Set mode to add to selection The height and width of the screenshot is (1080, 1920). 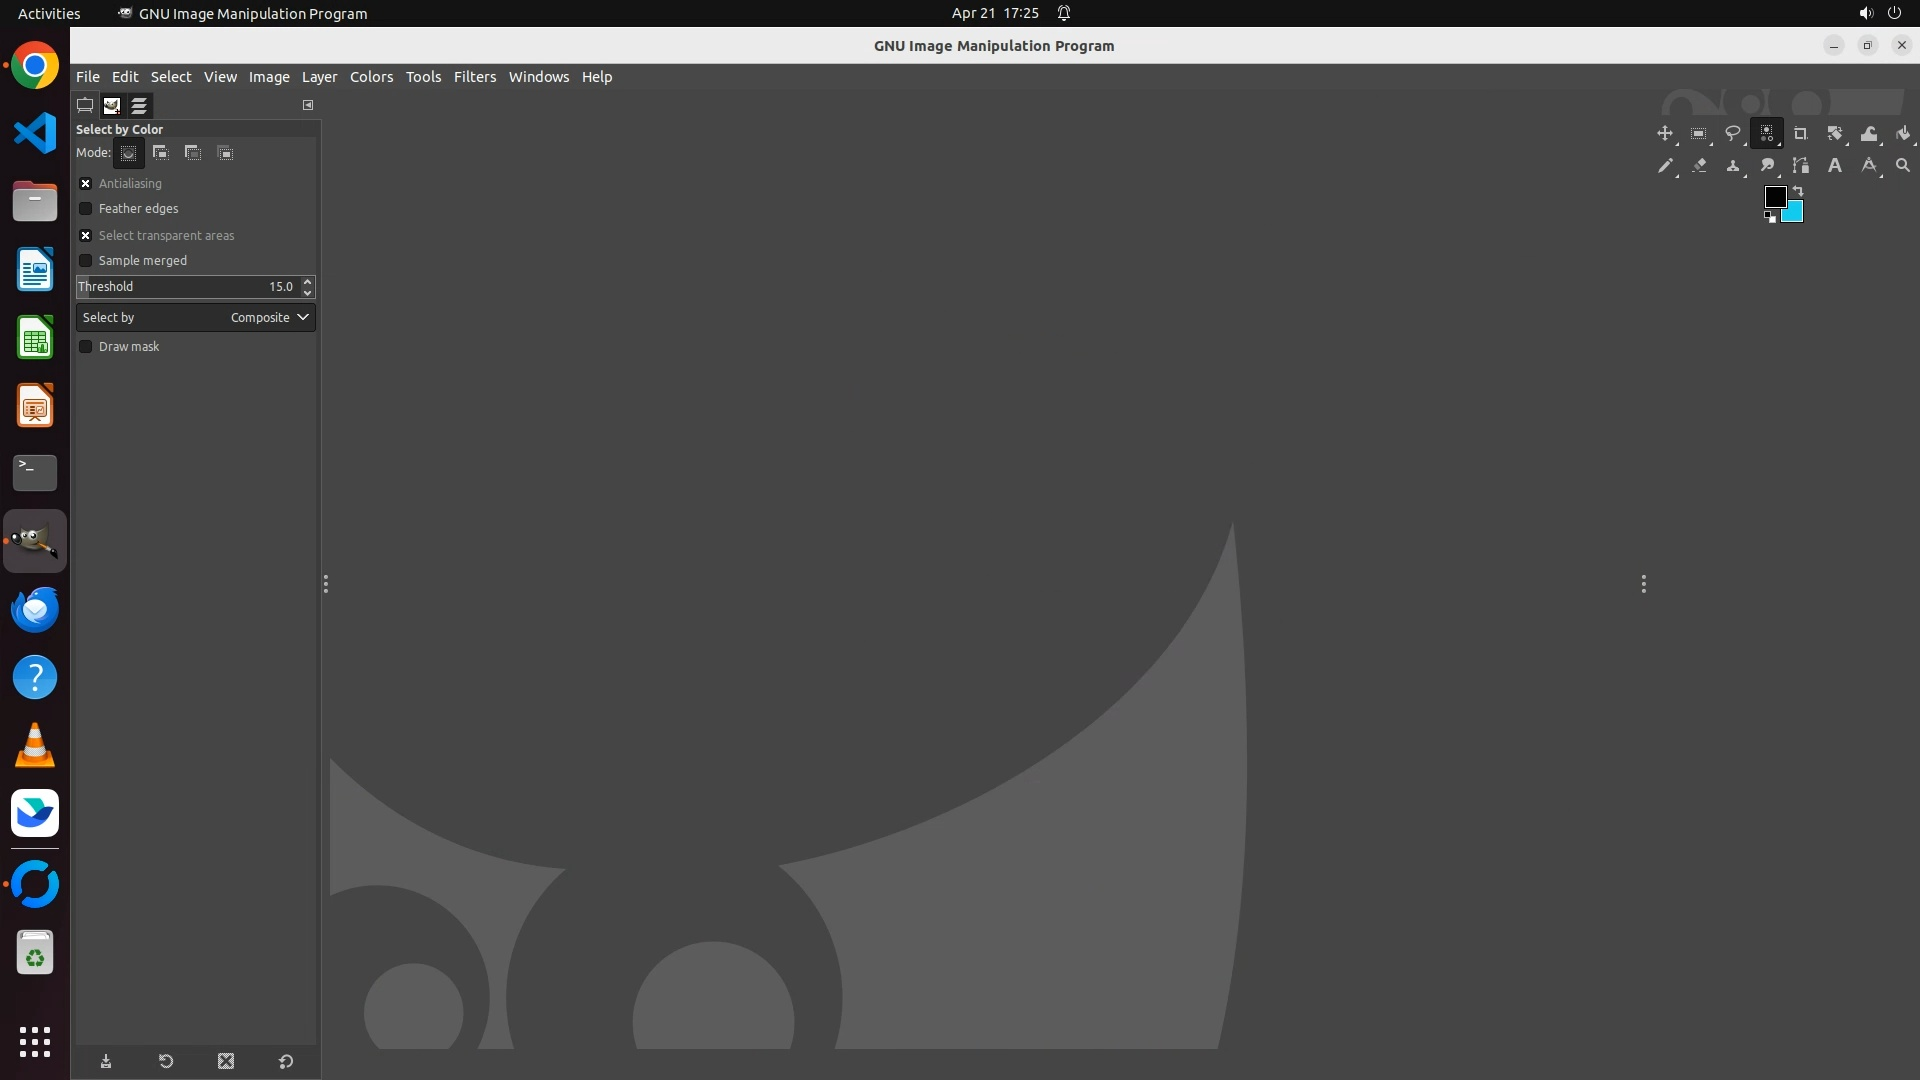coord(160,153)
